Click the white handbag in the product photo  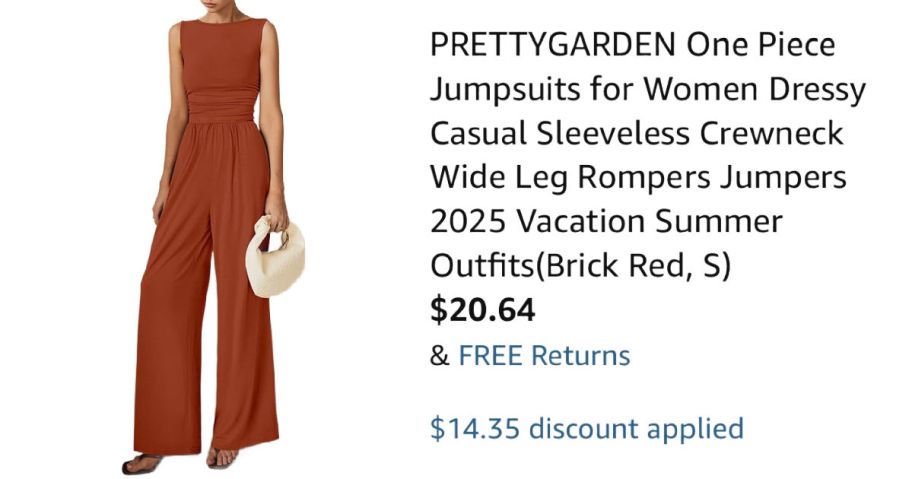(x=275, y=256)
